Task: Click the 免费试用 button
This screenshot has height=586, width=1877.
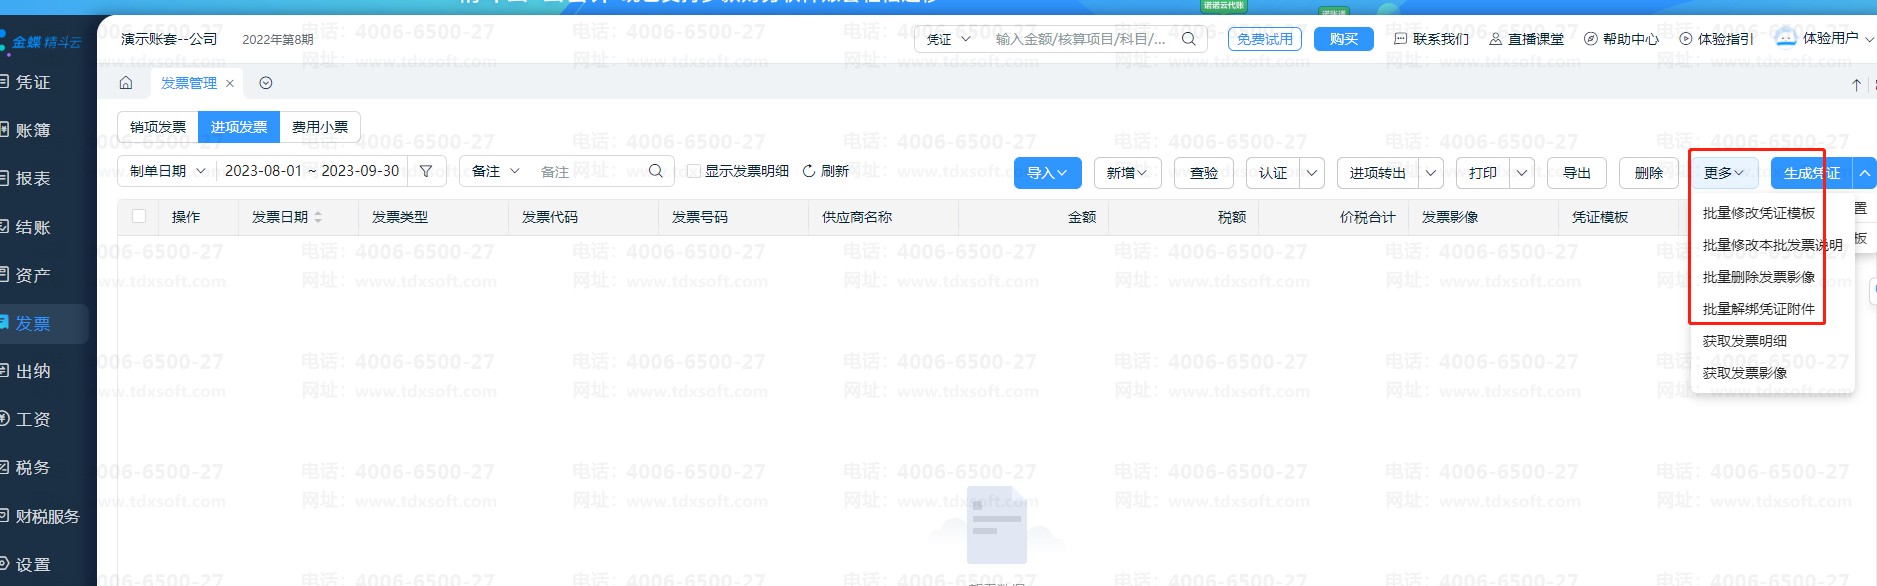Action: click(x=1264, y=39)
